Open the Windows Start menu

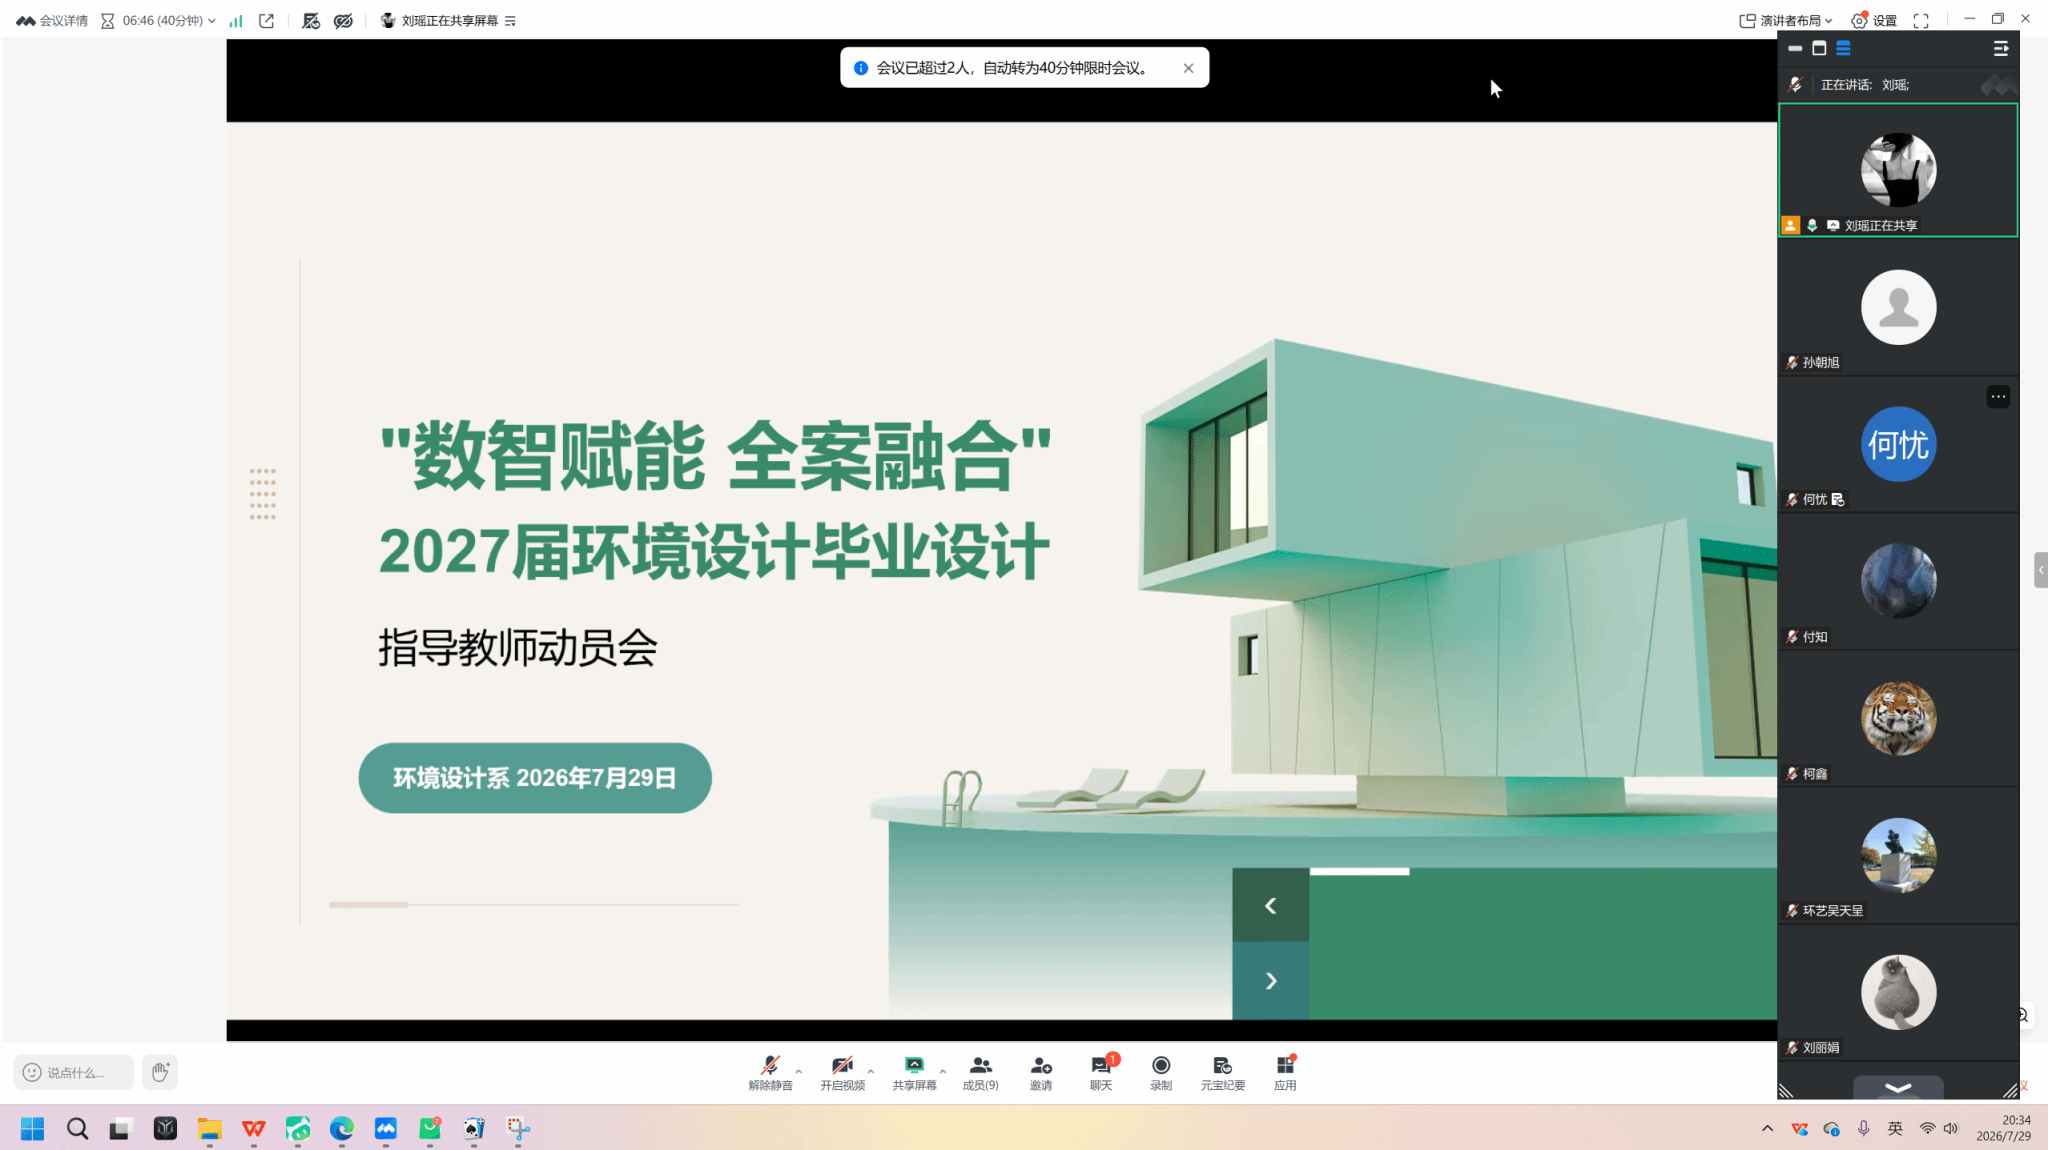pyautogui.click(x=32, y=1129)
